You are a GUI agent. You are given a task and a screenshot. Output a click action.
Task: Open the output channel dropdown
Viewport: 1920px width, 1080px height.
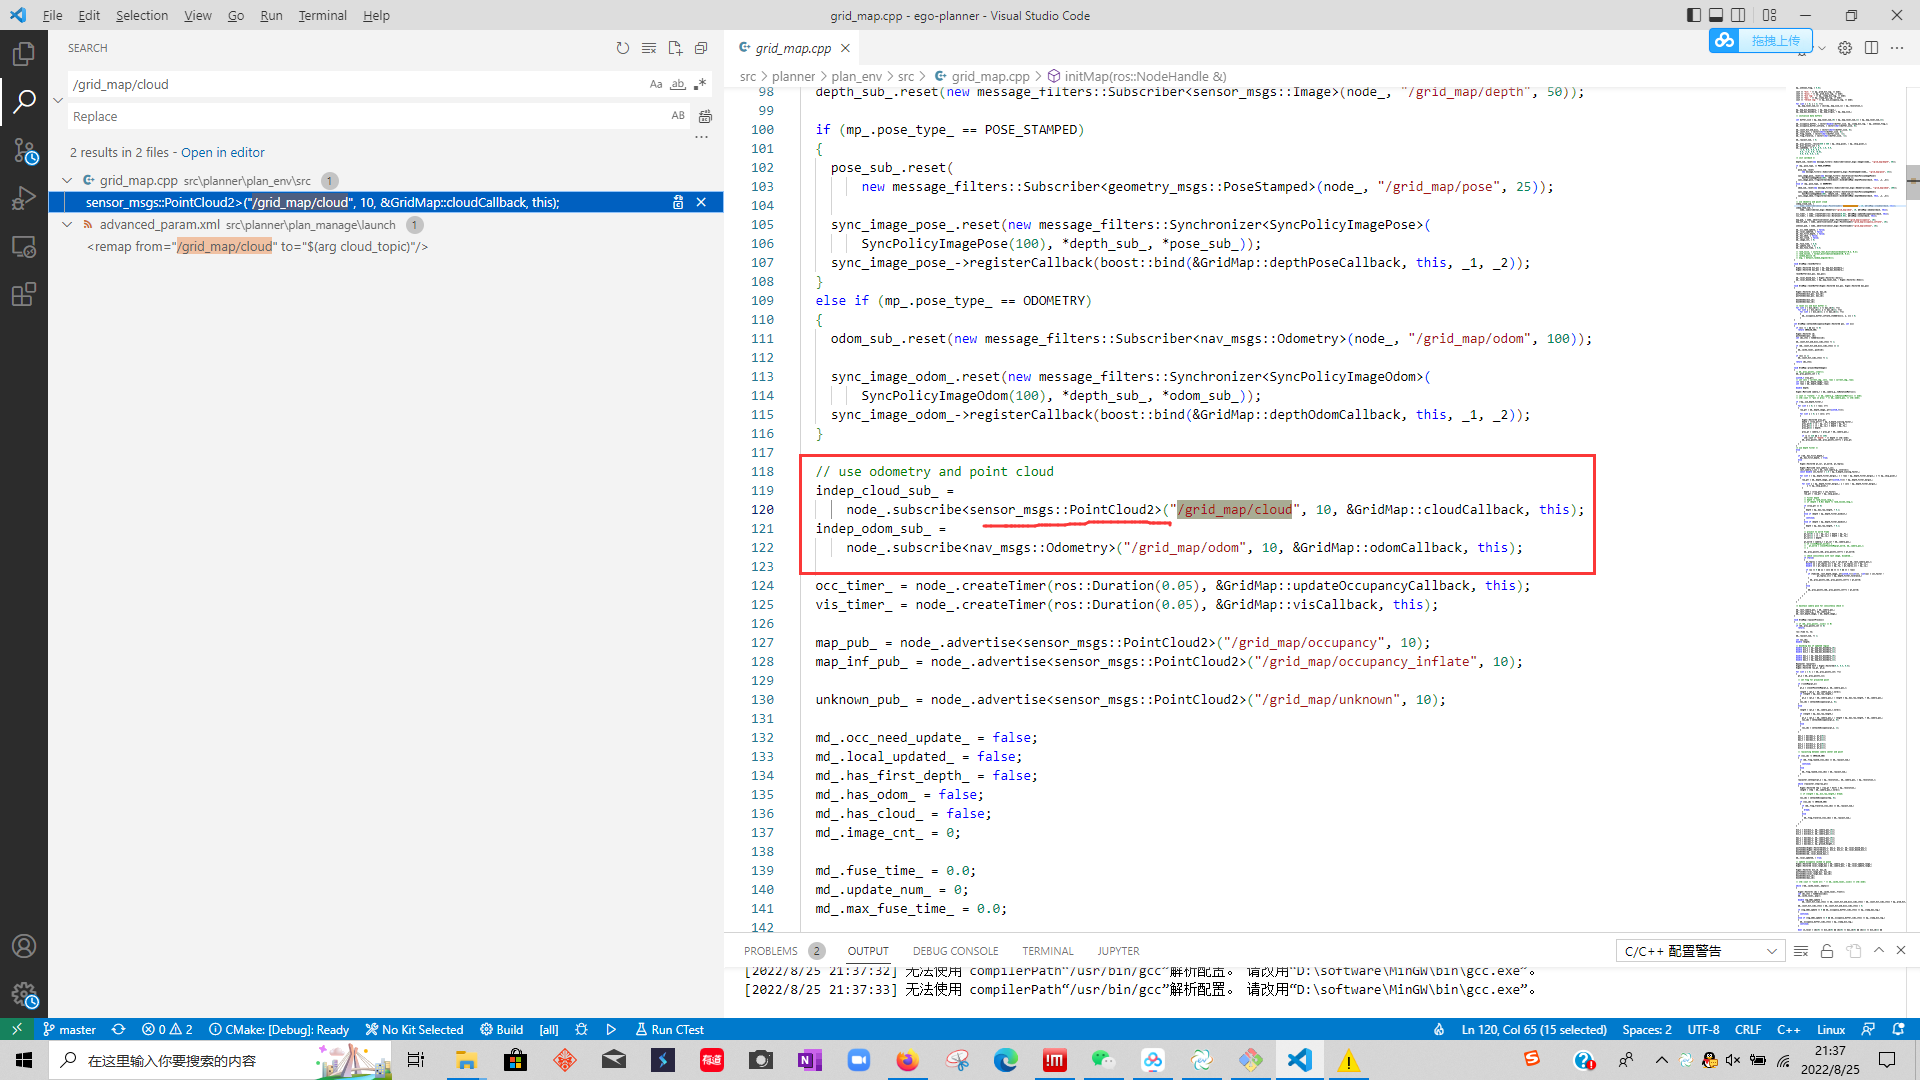1699,951
